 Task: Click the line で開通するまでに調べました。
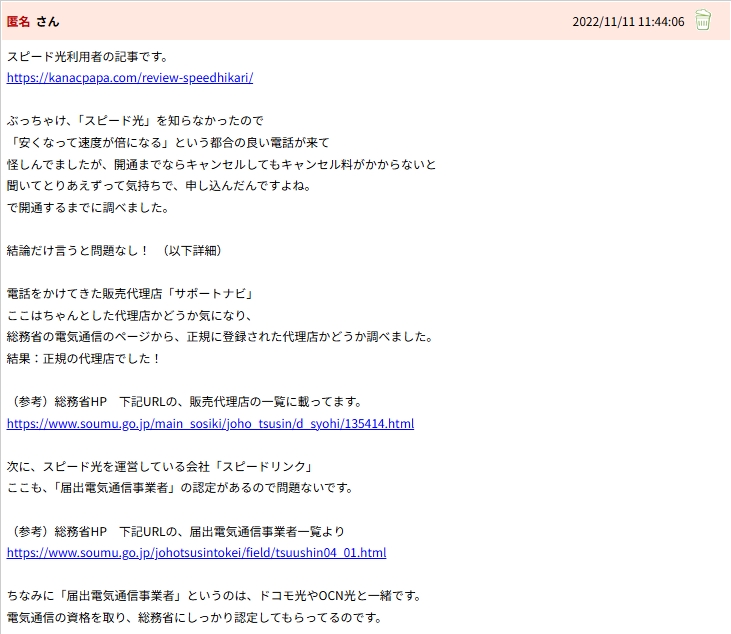88,207
